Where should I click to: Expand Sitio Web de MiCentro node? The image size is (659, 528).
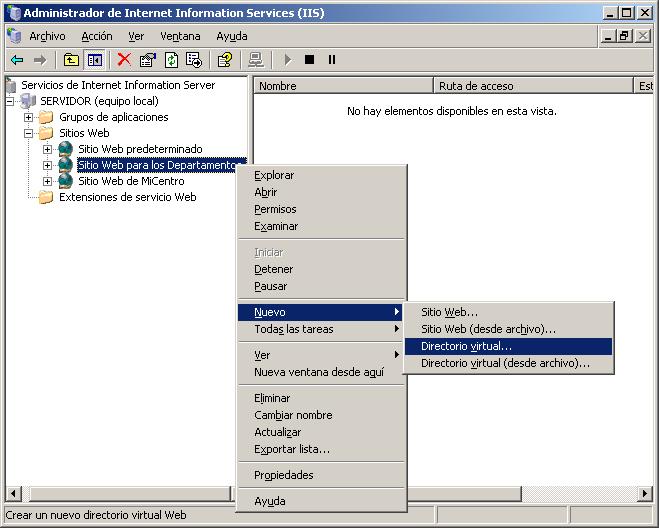(x=47, y=181)
